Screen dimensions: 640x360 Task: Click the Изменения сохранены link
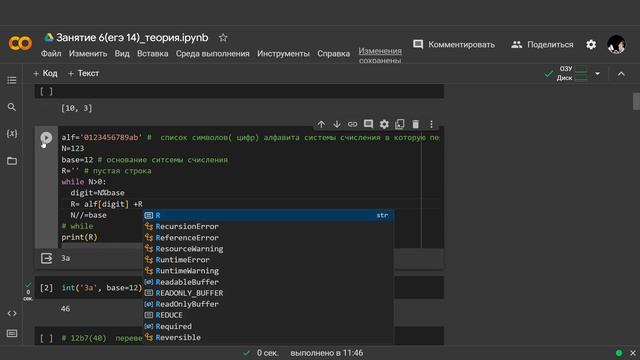[x=380, y=56]
